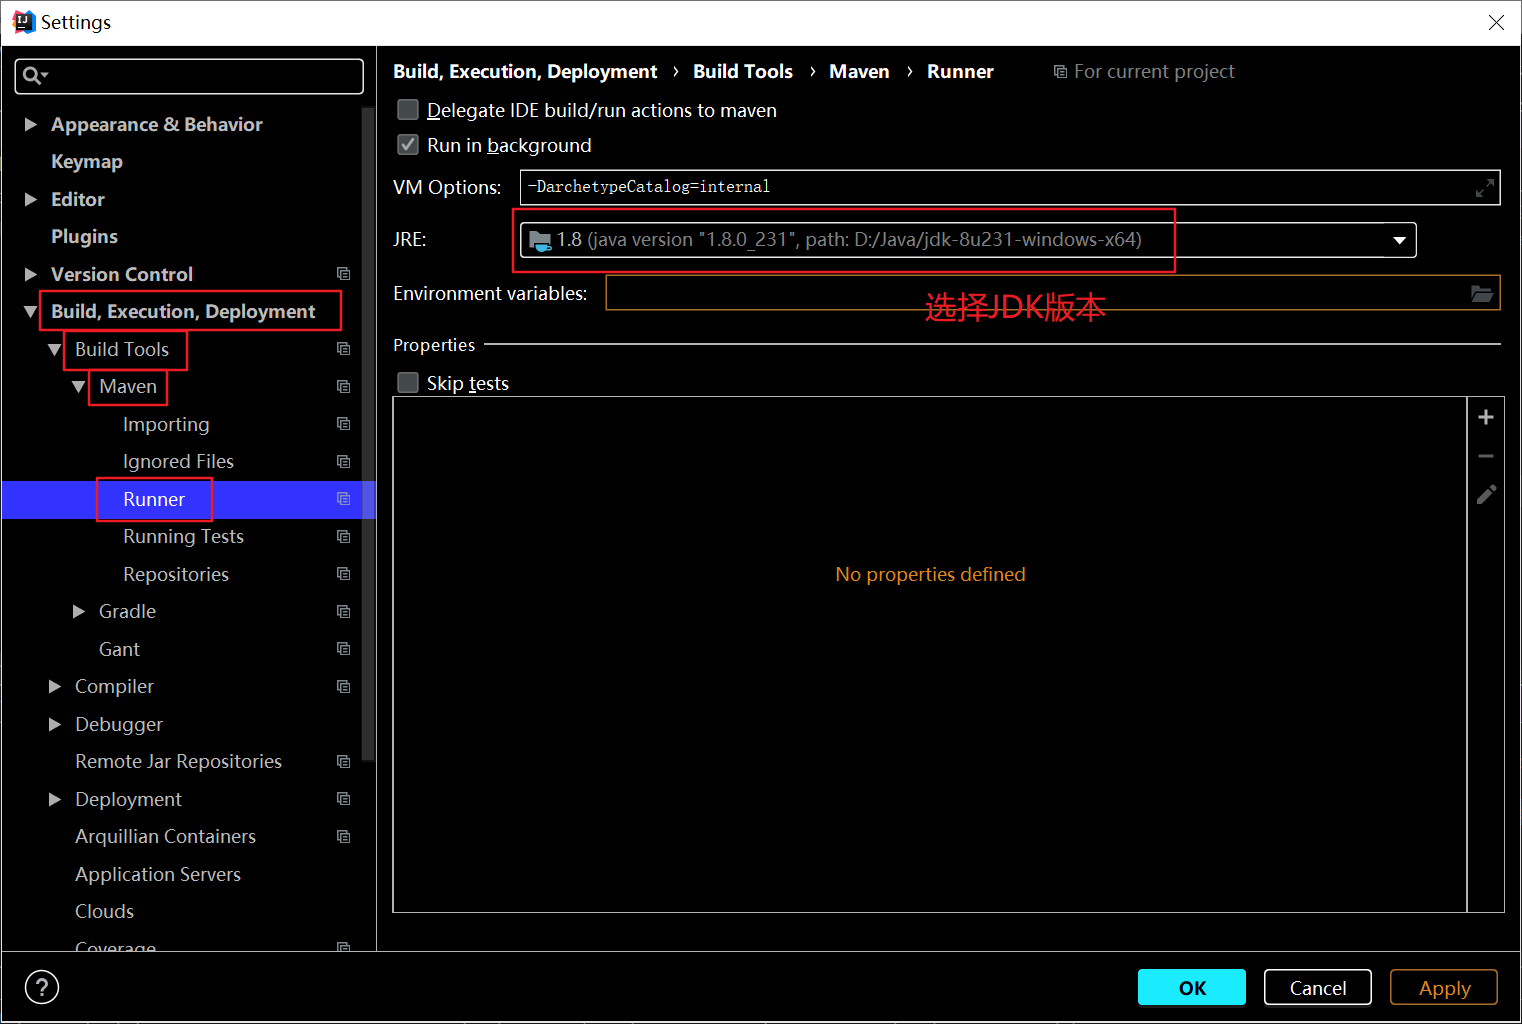1522x1024 pixels.
Task: Open the Environment variables folder browser icon
Action: 1483,293
